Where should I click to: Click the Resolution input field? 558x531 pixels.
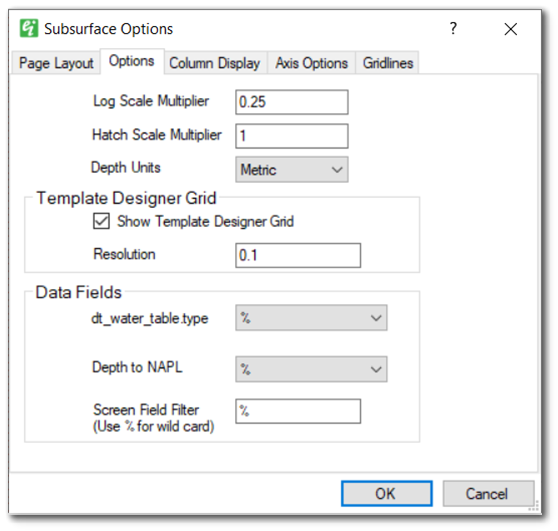point(298,256)
